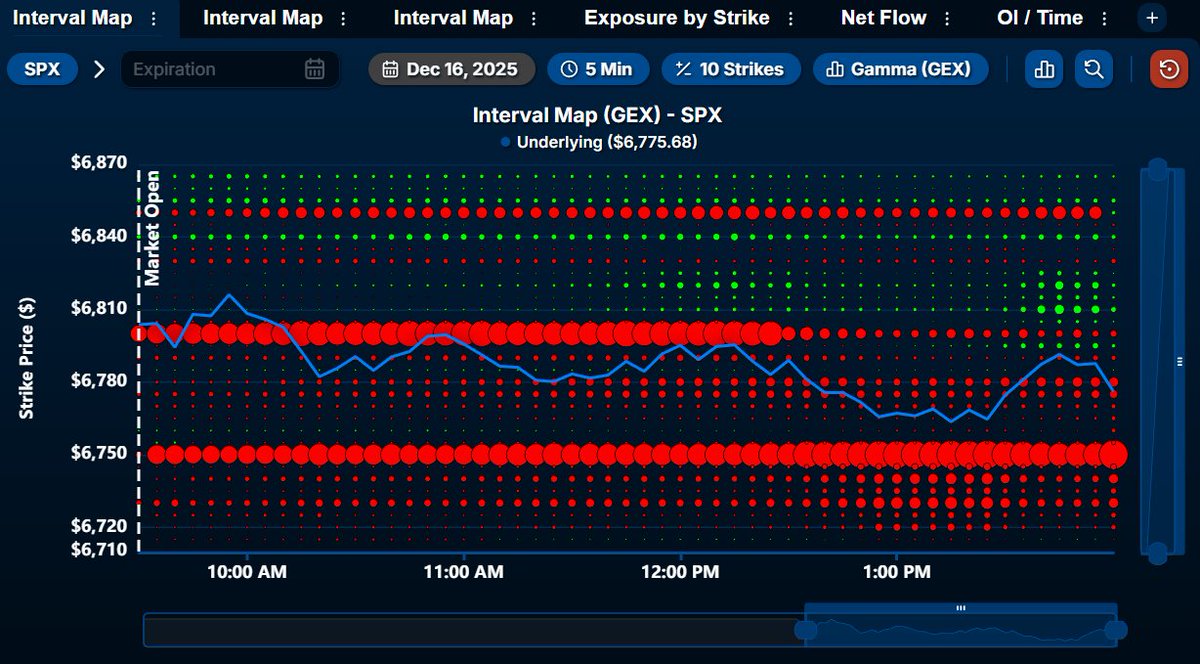Click the Expiration input field
1200x664 pixels.
pyautogui.click(x=229, y=69)
